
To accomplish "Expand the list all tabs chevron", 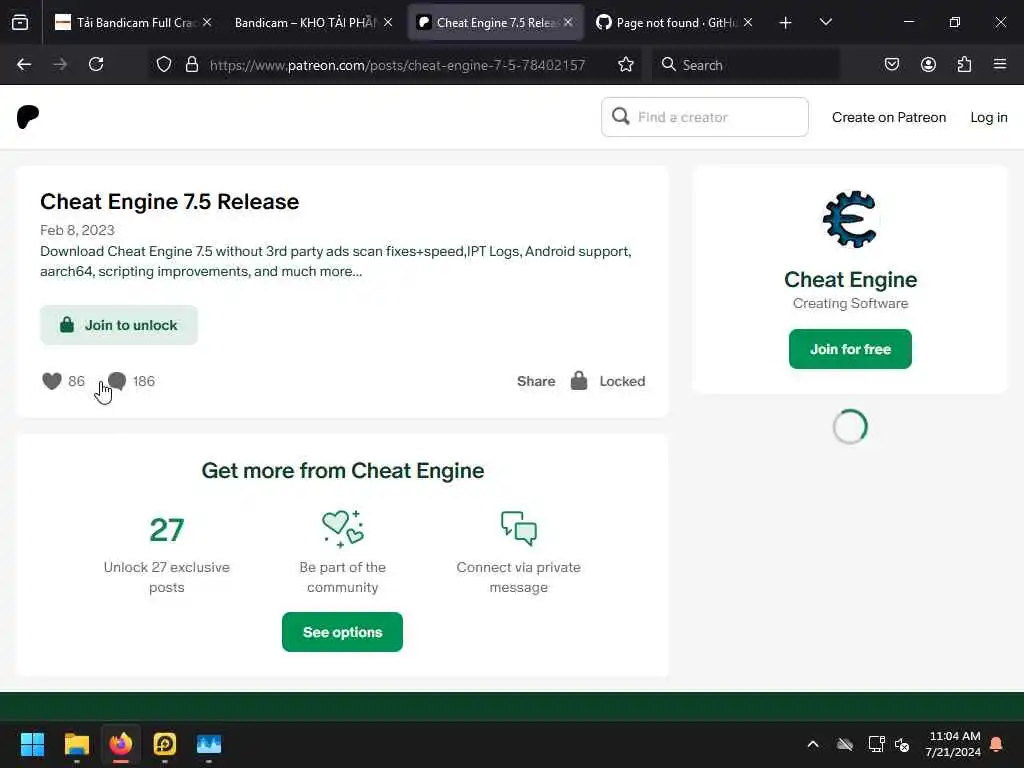I will tap(825, 23).
